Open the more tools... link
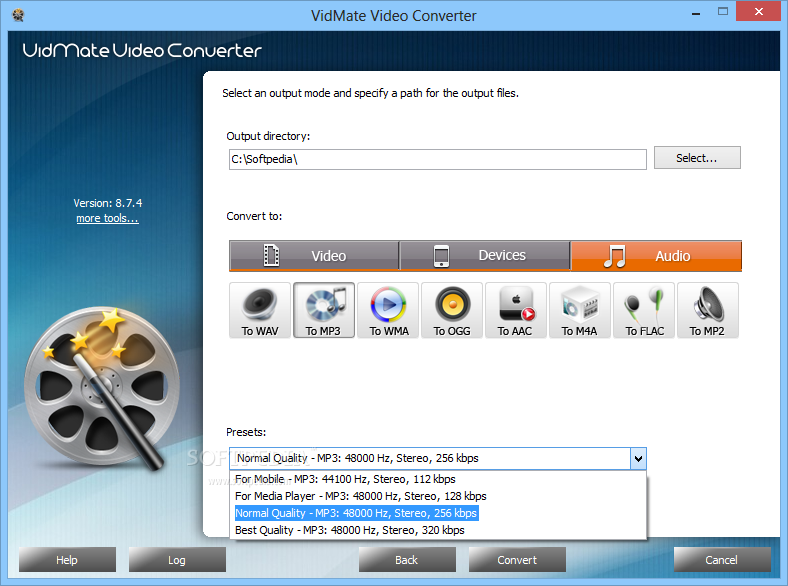This screenshot has width=788, height=586. [x=107, y=218]
